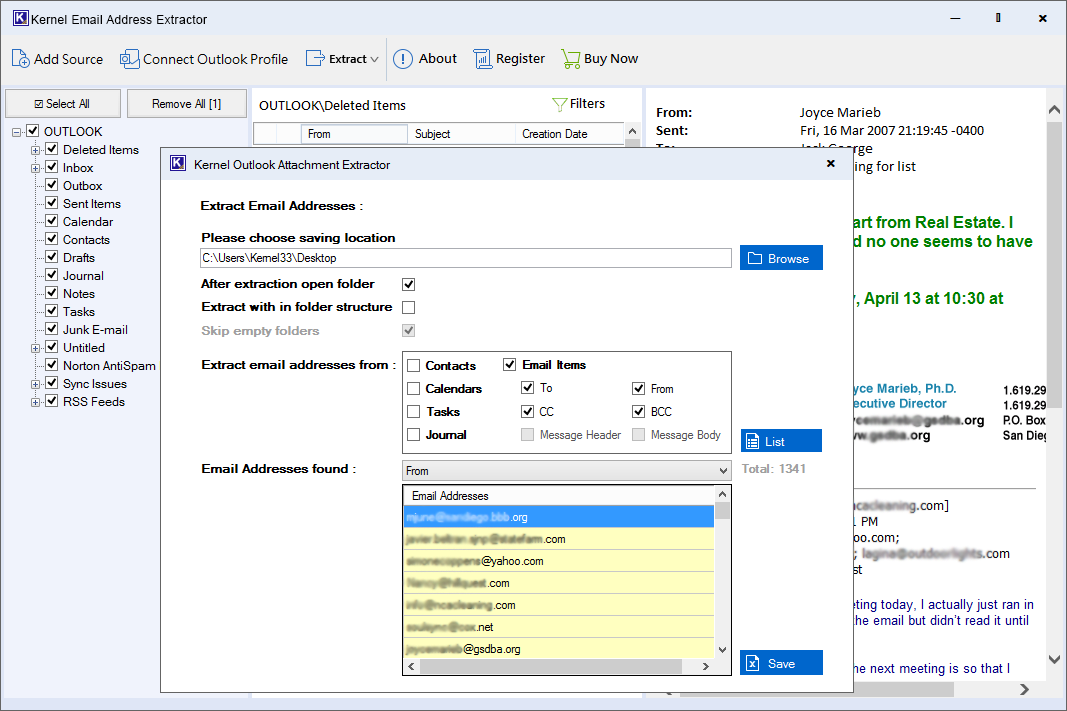Click left arrow of email list horizontal scrollbar
Viewport: 1067px width, 711px height.
(x=411, y=667)
